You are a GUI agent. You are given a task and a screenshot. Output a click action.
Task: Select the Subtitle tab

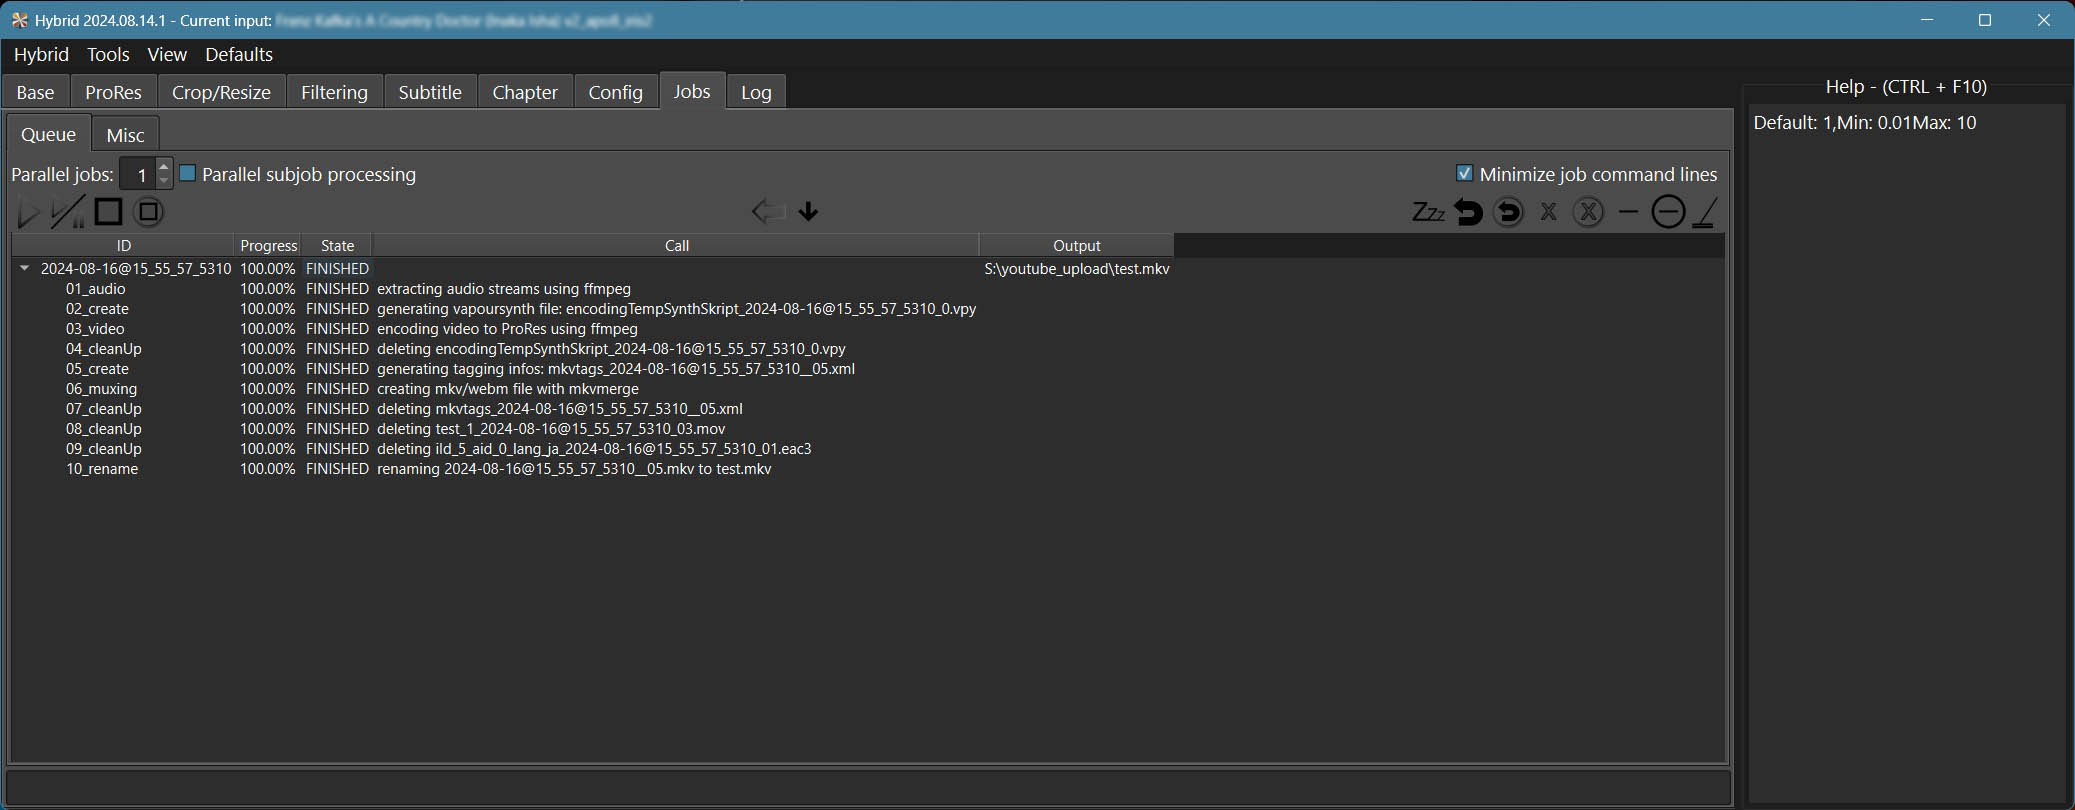(430, 92)
